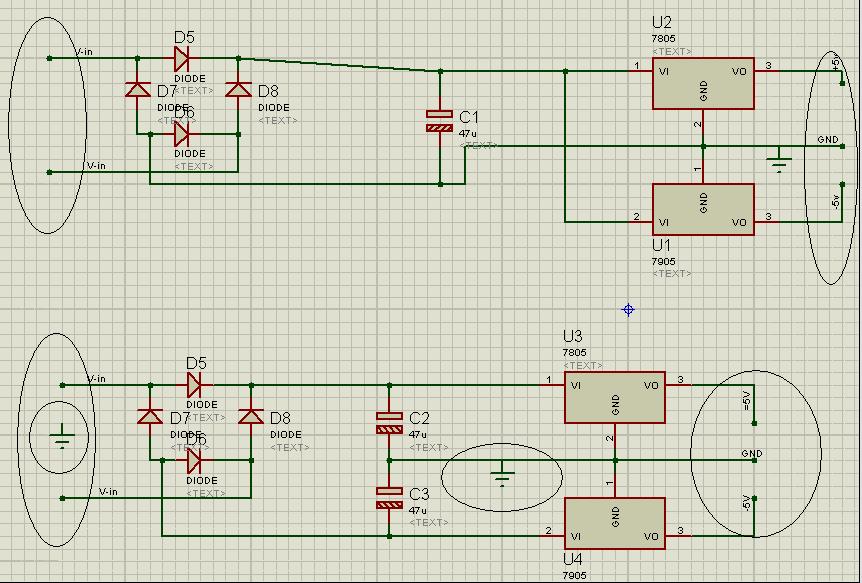Click the blue origin marker crosshair

click(628, 310)
